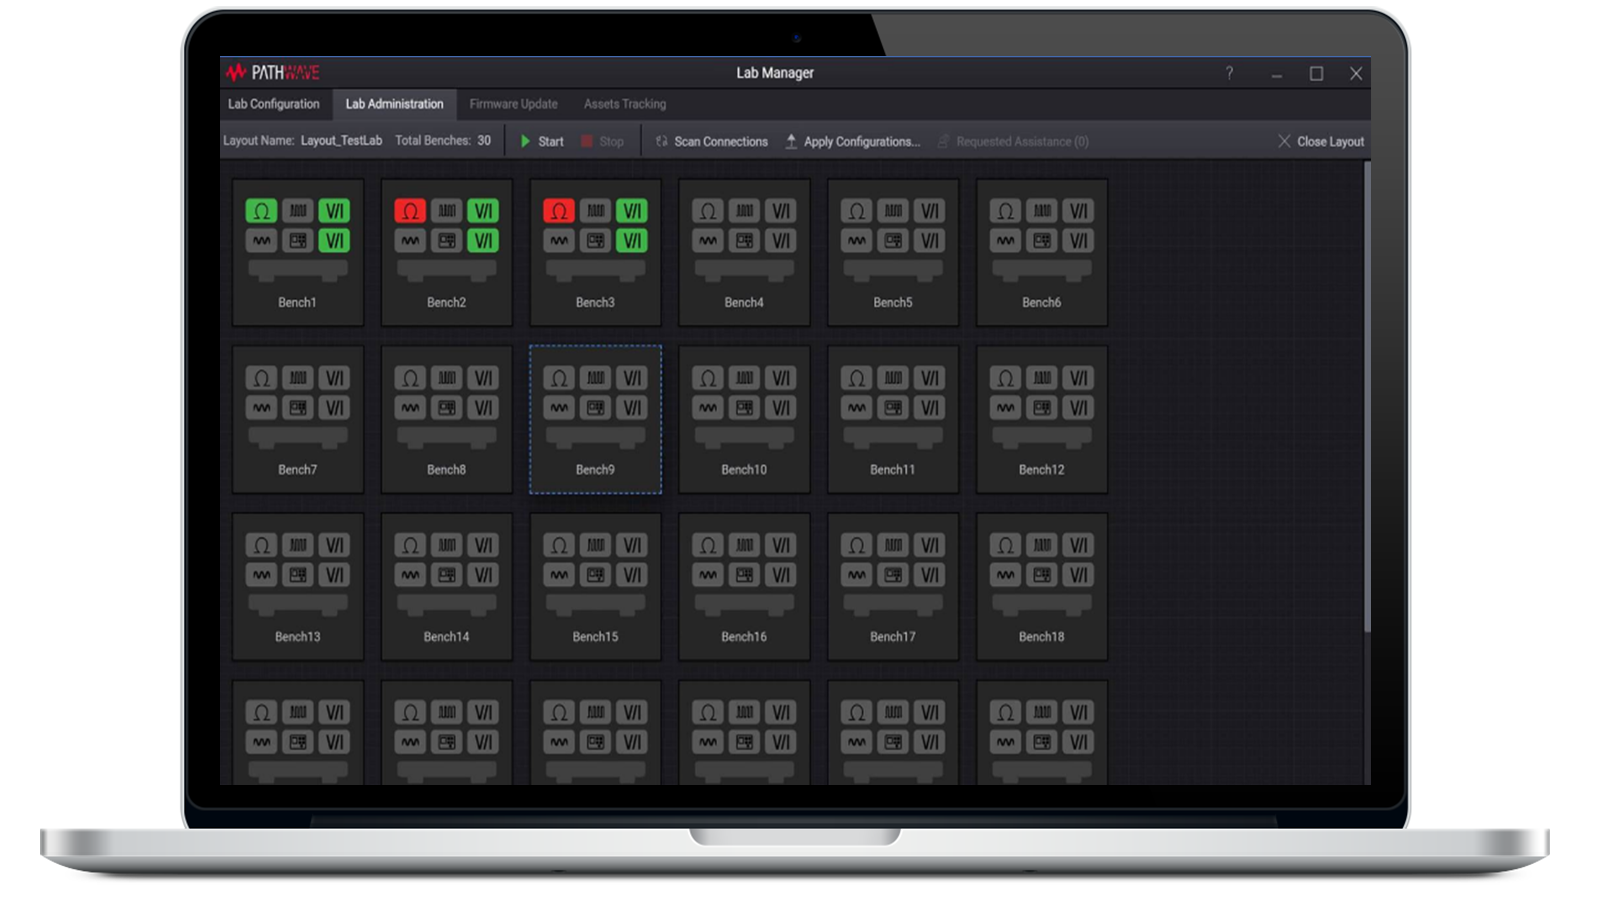Click the red ohm icon in Bench2
1600x900 pixels.
(x=410, y=211)
